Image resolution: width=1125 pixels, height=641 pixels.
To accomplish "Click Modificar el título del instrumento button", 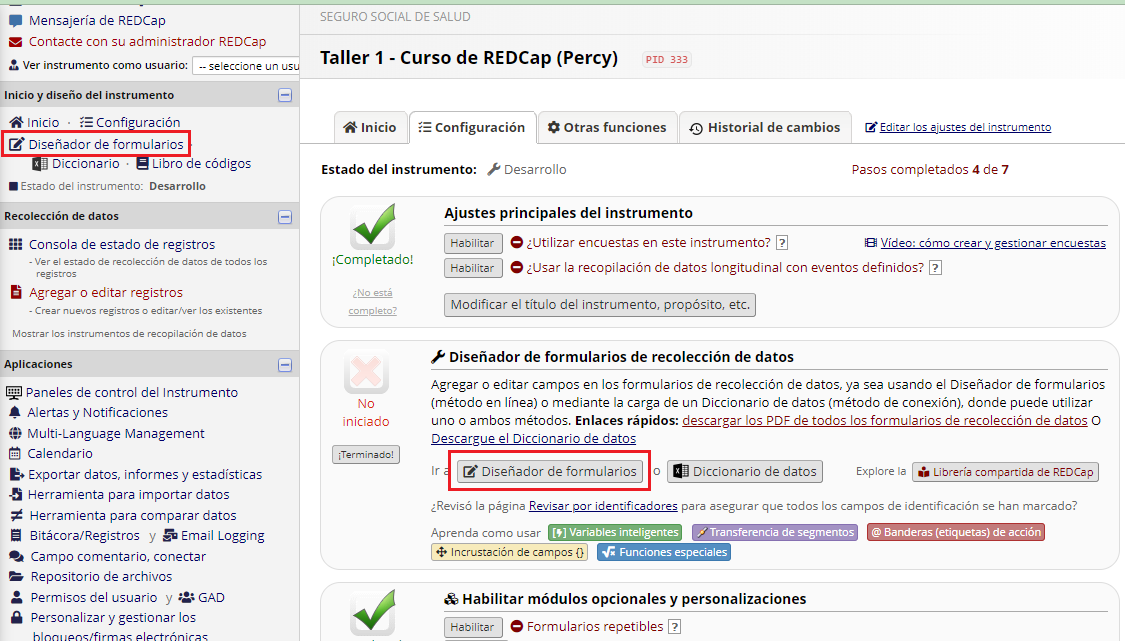I will pos(600,305).
